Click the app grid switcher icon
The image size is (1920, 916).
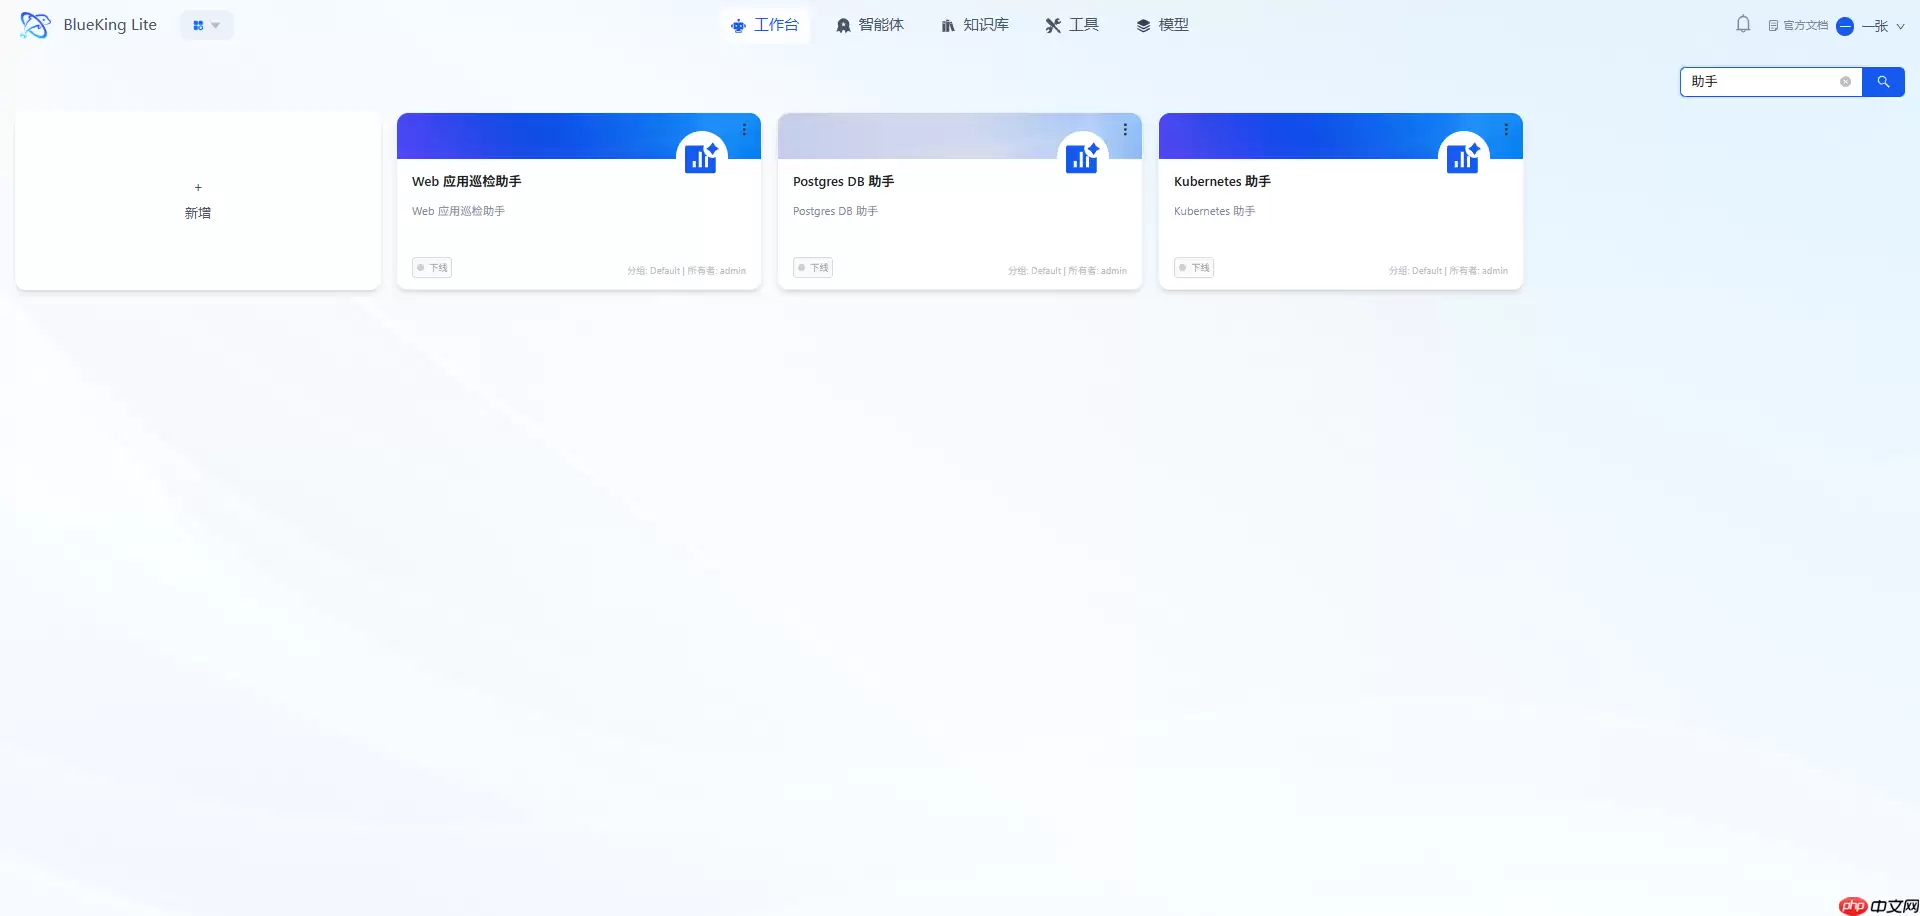198,25
